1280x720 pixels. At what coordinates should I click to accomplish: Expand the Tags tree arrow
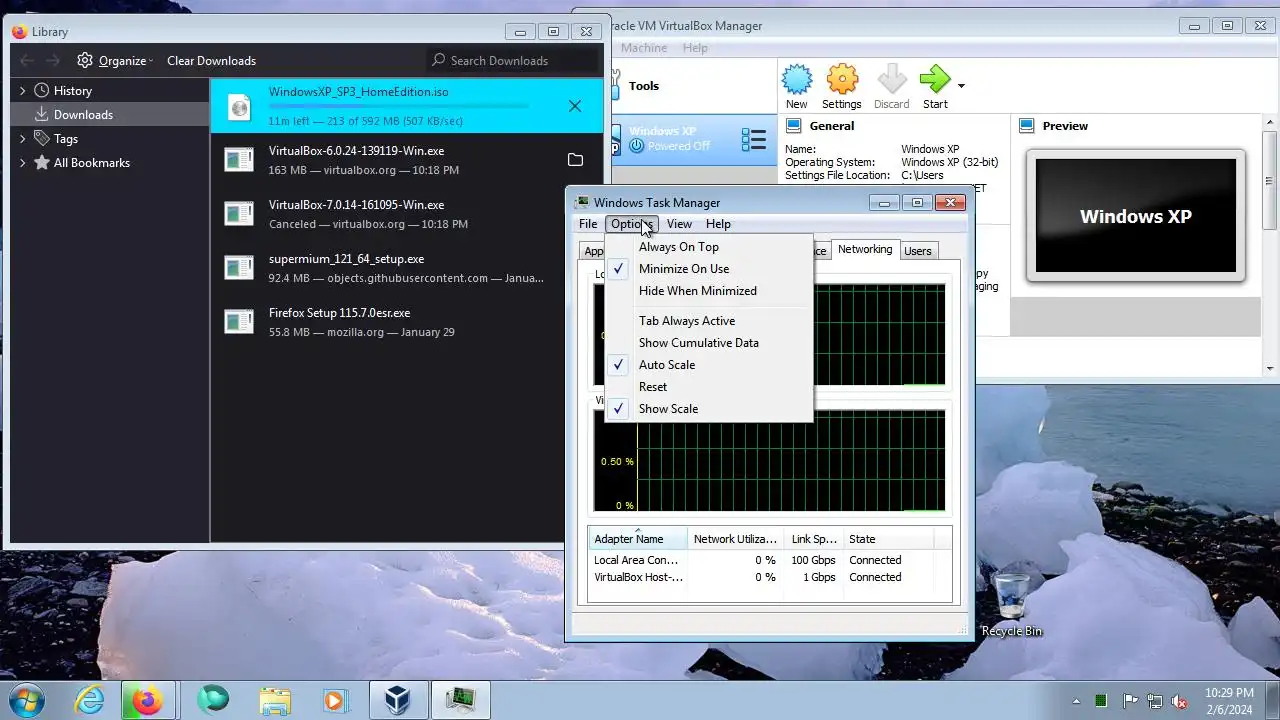point(23,138)
